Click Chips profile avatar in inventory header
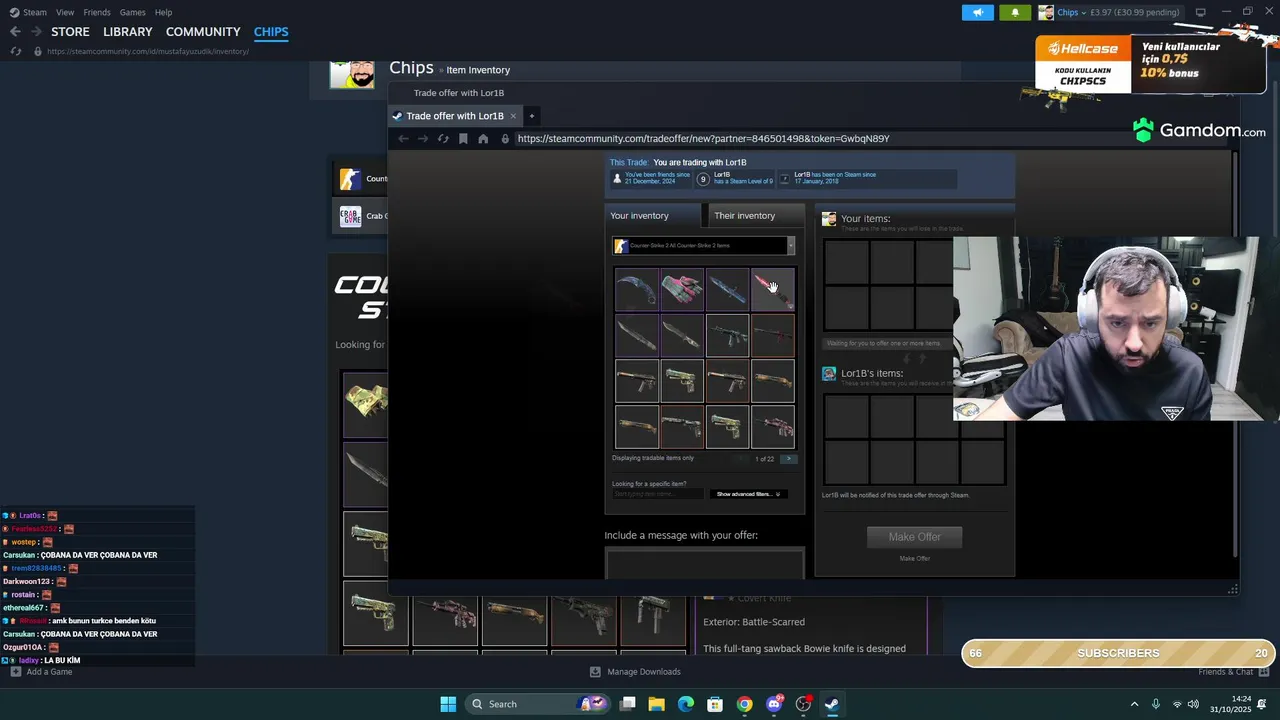Image resolution: width=1280 pixels, height=720 pixels. pos(352,73)
